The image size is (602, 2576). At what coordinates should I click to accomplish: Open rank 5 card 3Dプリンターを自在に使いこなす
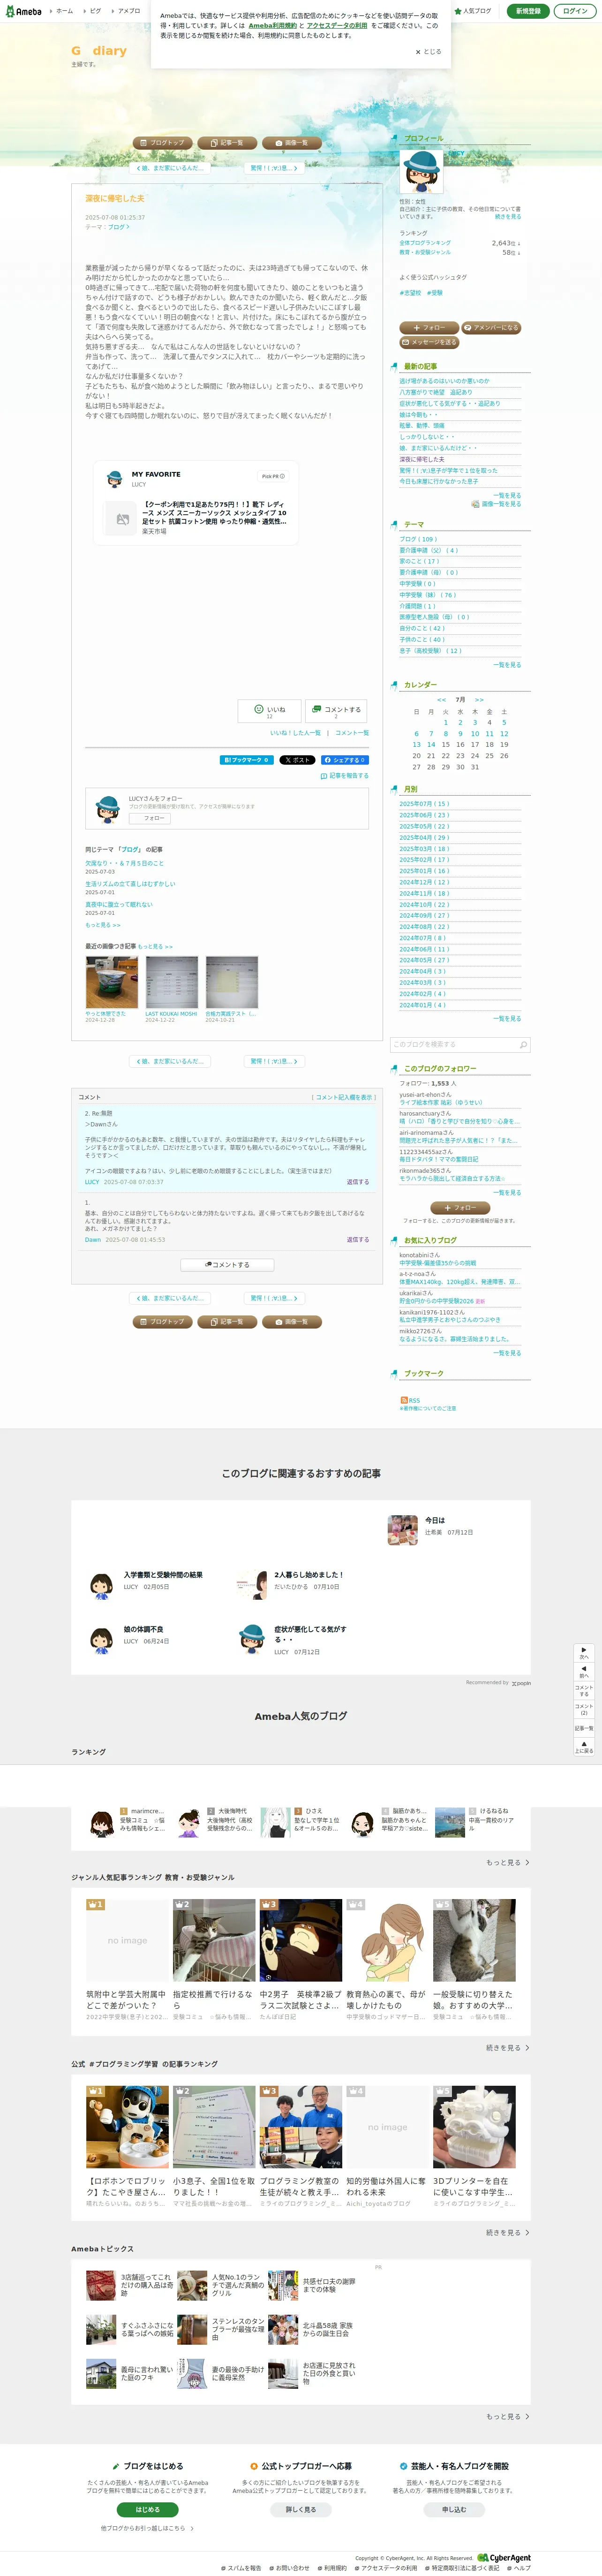pyautogui.click(x=474, y=2147)
